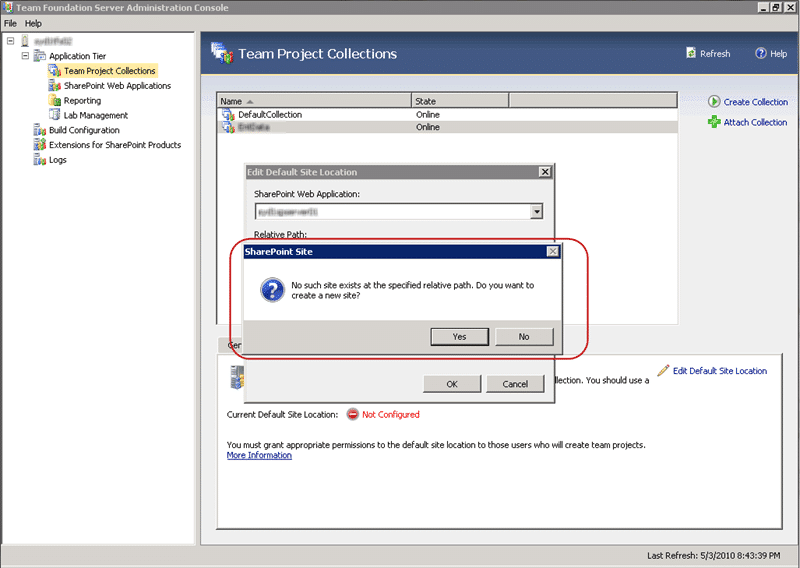The width and height of the screenshot is (800, 568).
Task: Click Extensions for SharePoint Products icon
Action: [39, 144]
